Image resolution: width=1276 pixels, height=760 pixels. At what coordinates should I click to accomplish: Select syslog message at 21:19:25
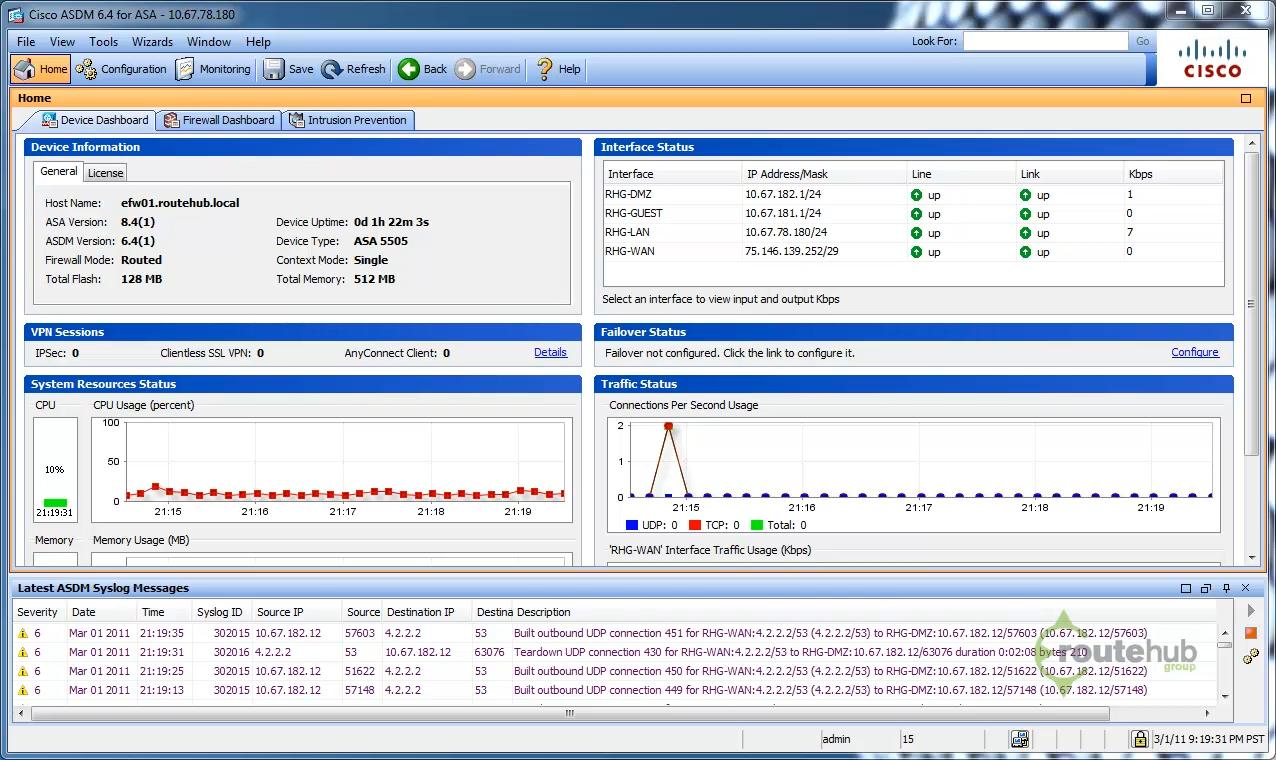point(615,671)
